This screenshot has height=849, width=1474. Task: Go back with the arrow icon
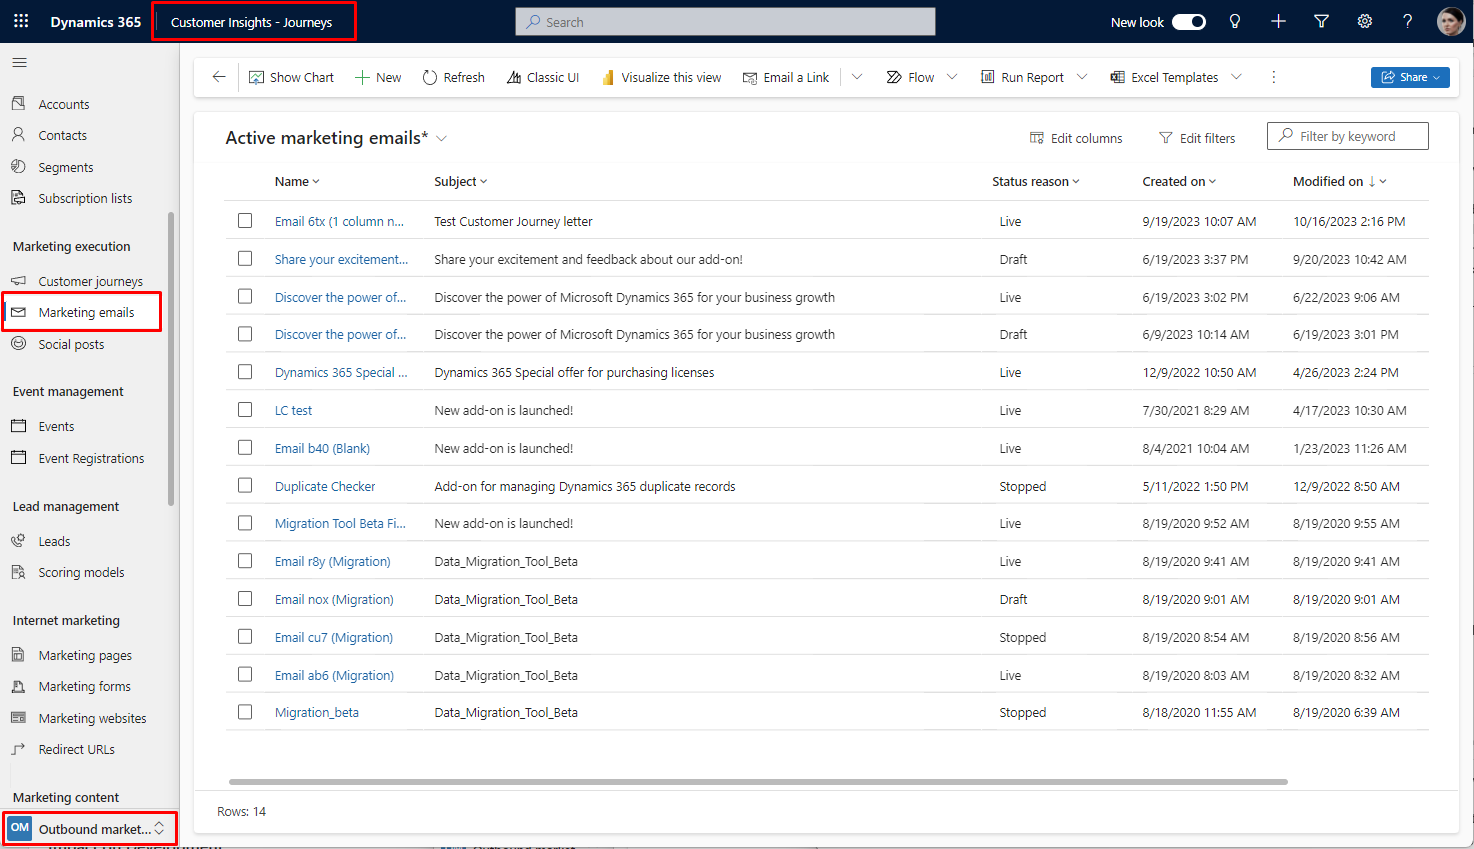point(219,77)
